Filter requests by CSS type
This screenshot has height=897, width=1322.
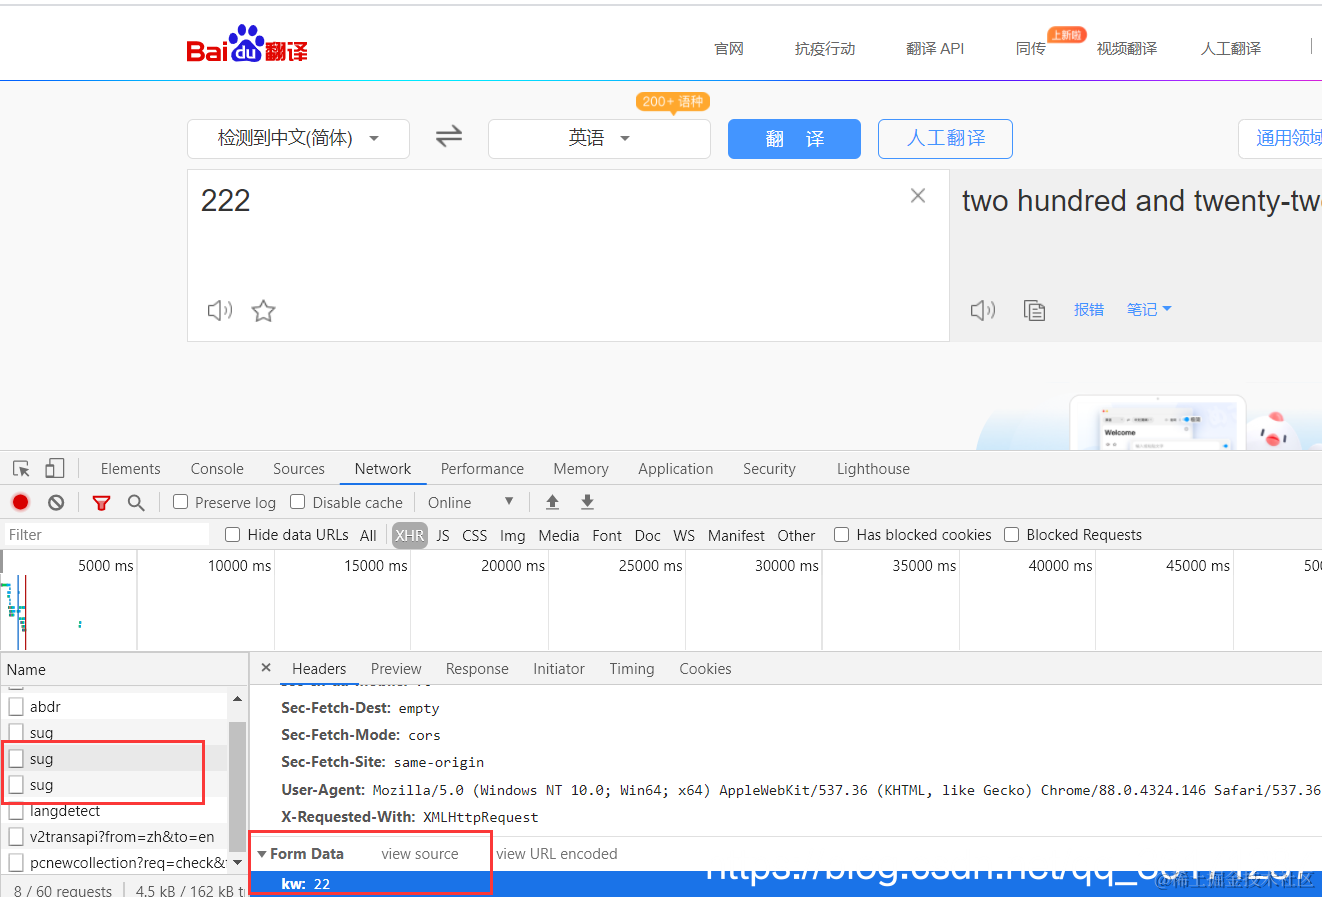pos(475,535)
